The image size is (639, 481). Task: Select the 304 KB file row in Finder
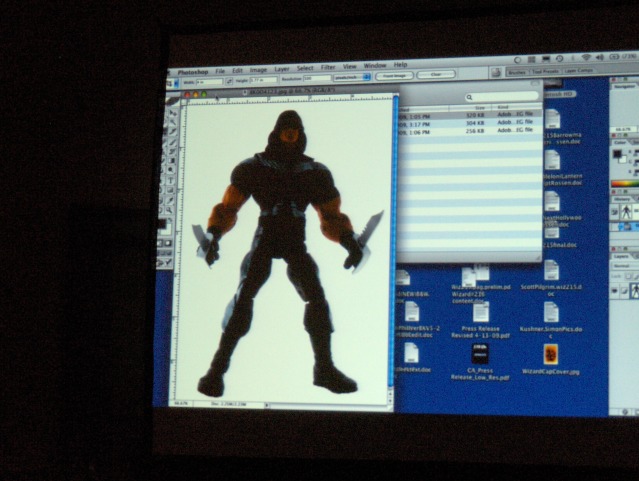469,124
